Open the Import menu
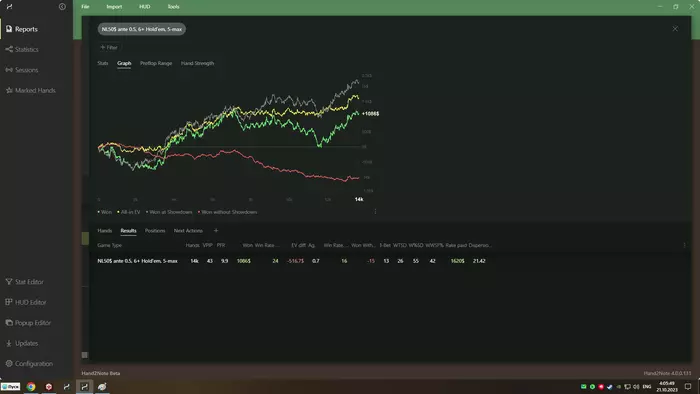 click(114, 7)
